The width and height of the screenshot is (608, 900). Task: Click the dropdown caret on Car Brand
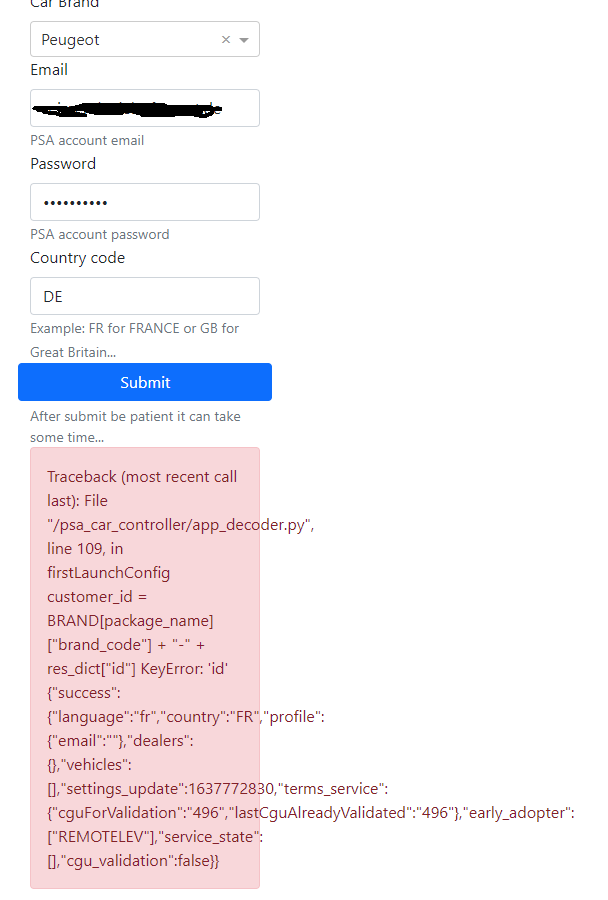[243, 38]
